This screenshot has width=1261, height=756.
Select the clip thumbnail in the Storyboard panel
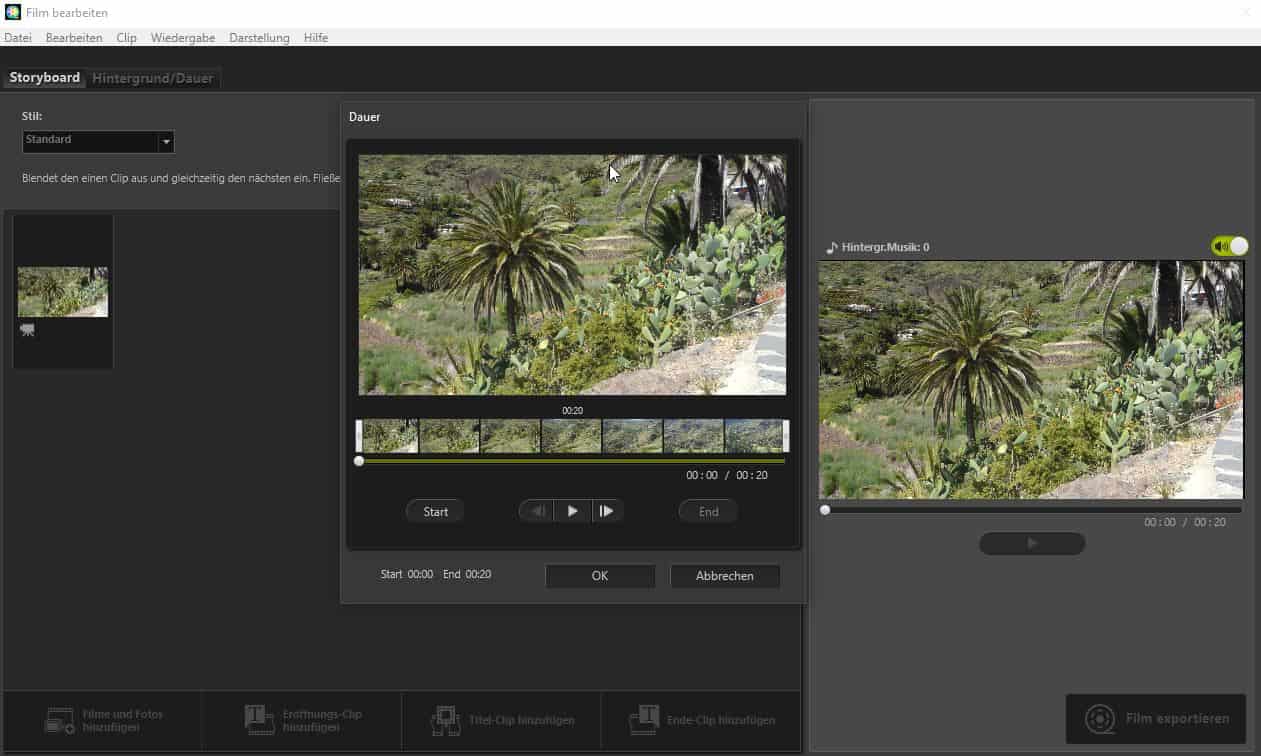62,292
